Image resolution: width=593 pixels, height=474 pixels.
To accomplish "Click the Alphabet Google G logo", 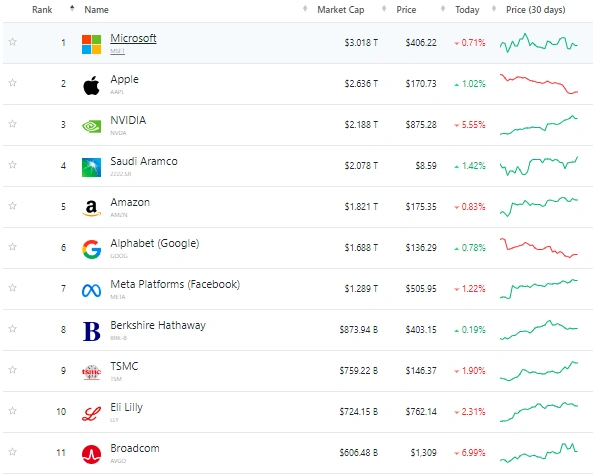I will 92,249.
